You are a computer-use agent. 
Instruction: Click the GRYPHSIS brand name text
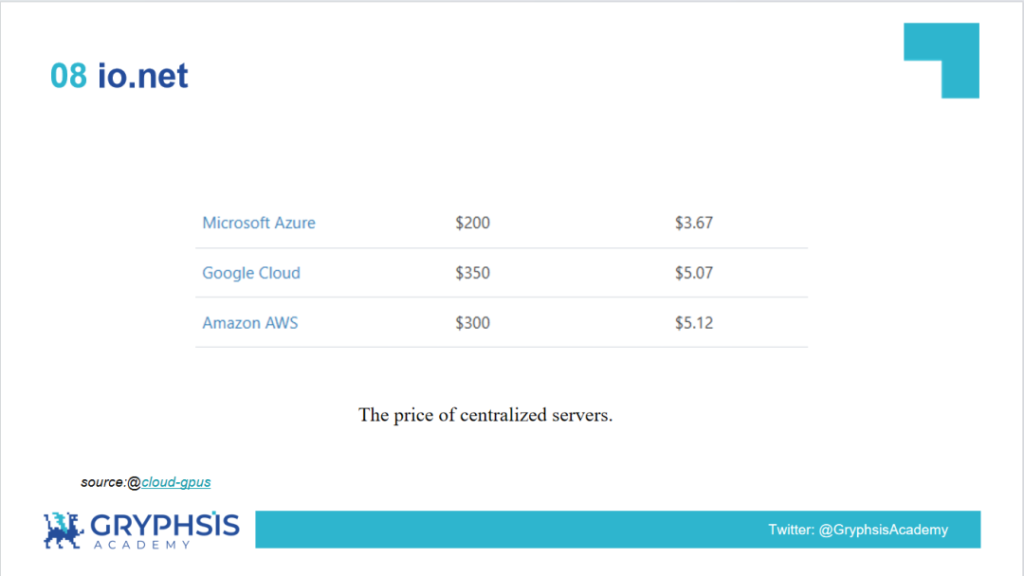point(165,525)
